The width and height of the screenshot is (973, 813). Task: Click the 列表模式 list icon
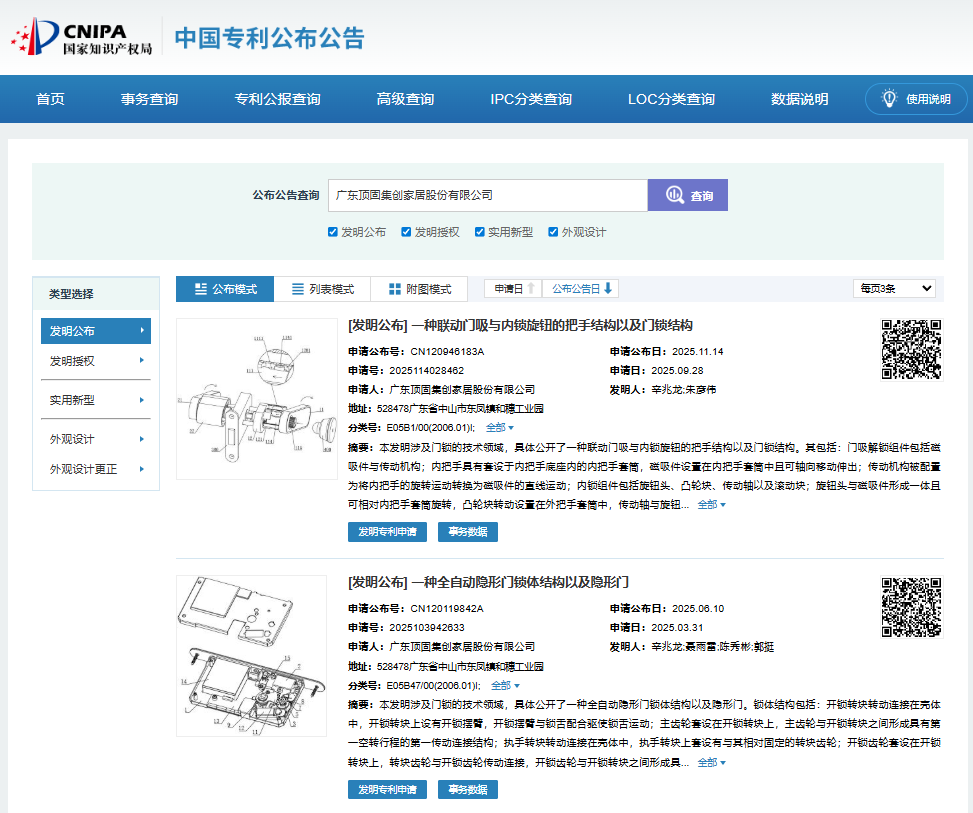[298, 289]
